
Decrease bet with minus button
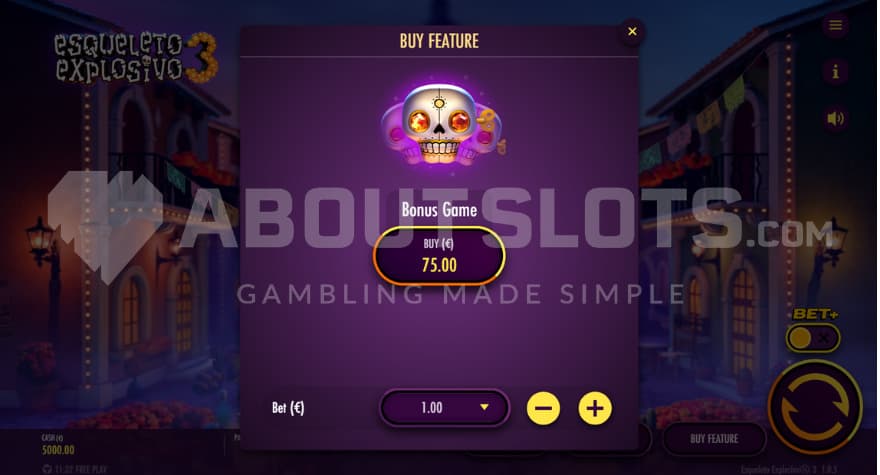click(543, 408)
